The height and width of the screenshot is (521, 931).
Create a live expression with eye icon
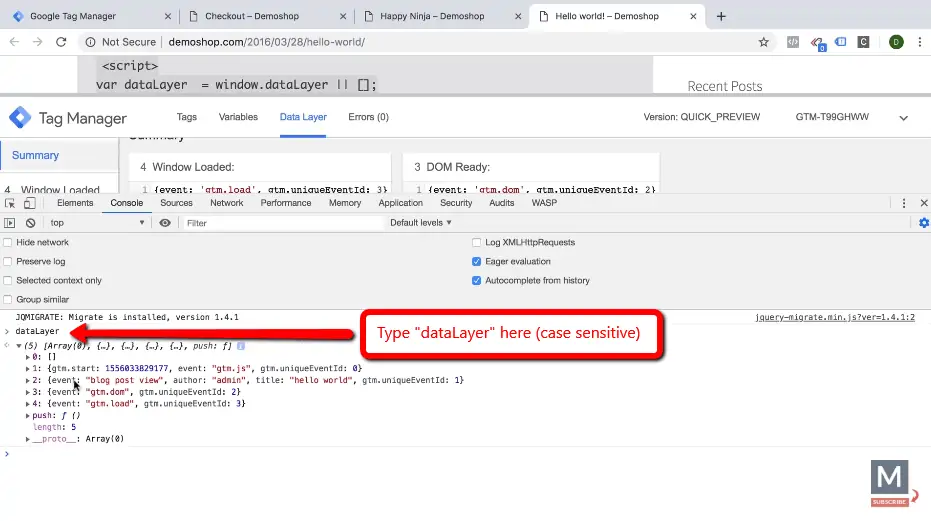[164, 223]
